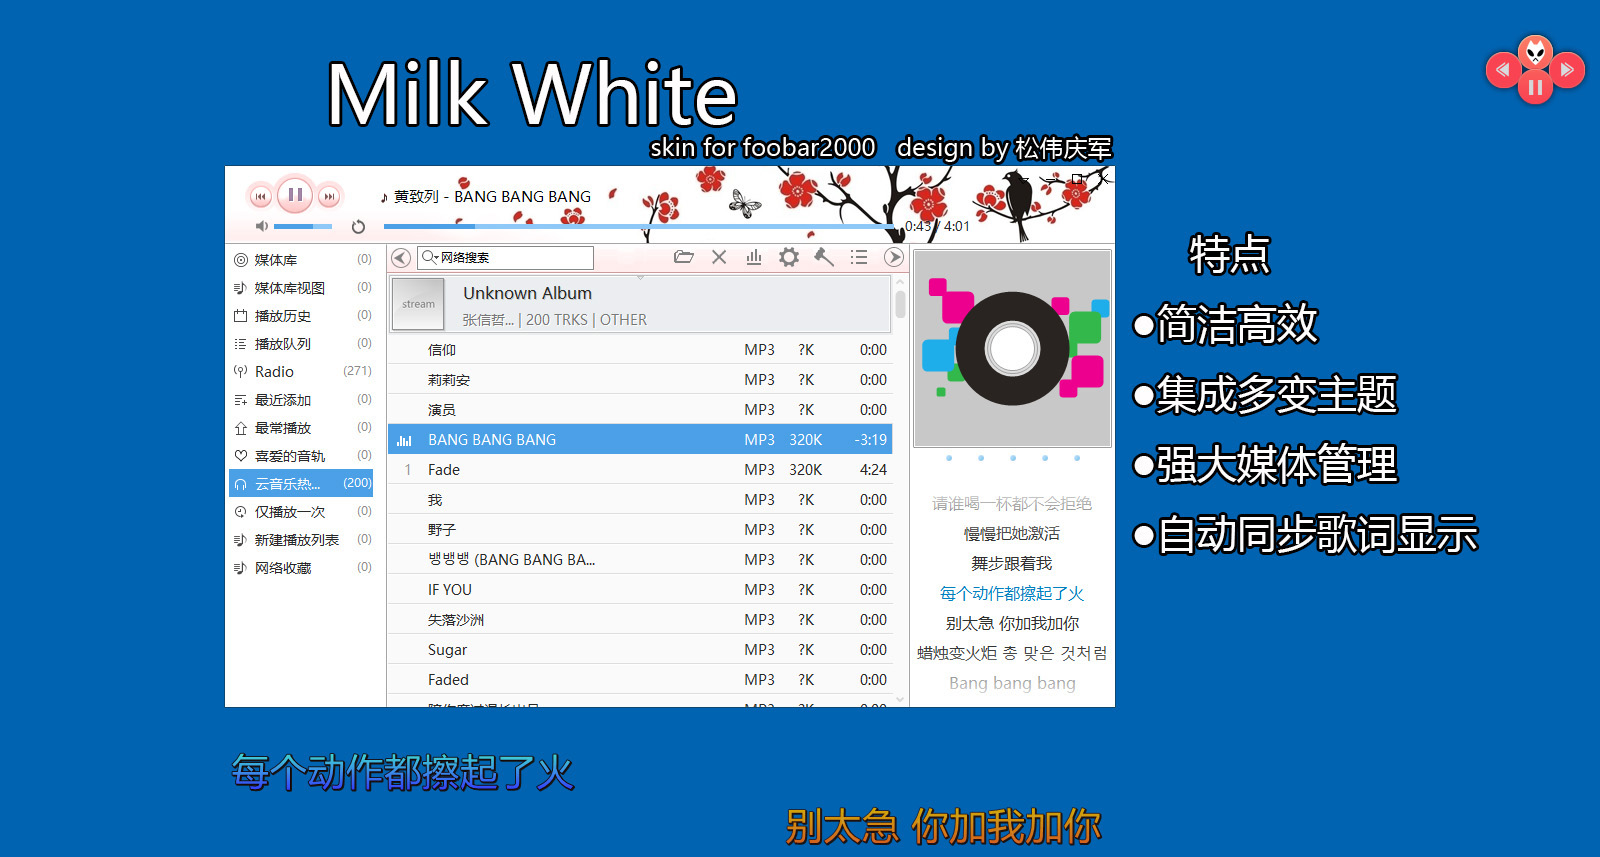The image size is (1600, 857).
Task: Click the red floating widget next button
Action: tap(1567, 70)
